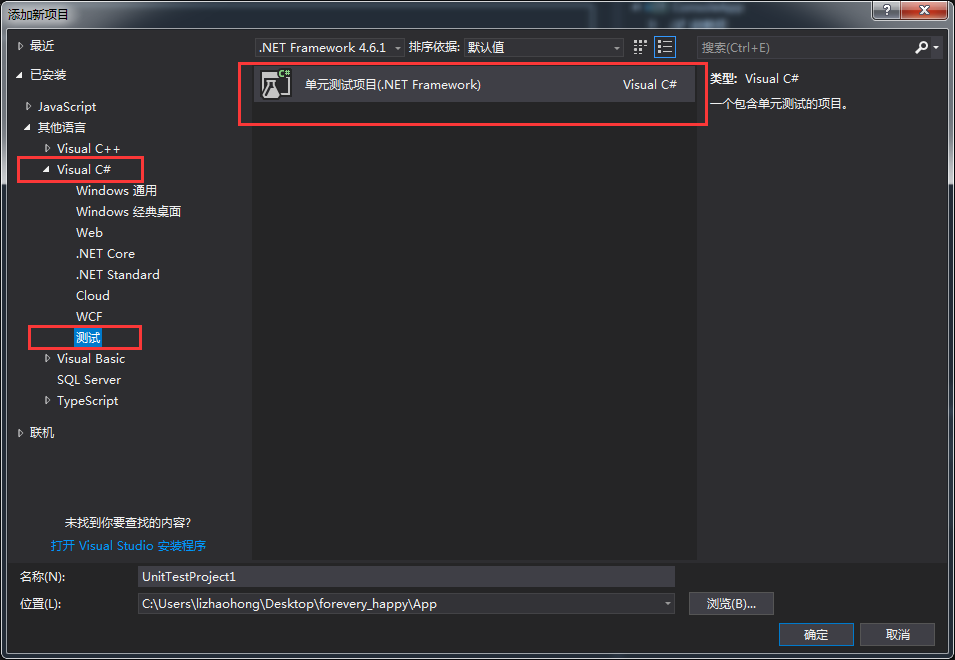
Task: Open the location path dropdown arrow
Action: pos(668,604)
